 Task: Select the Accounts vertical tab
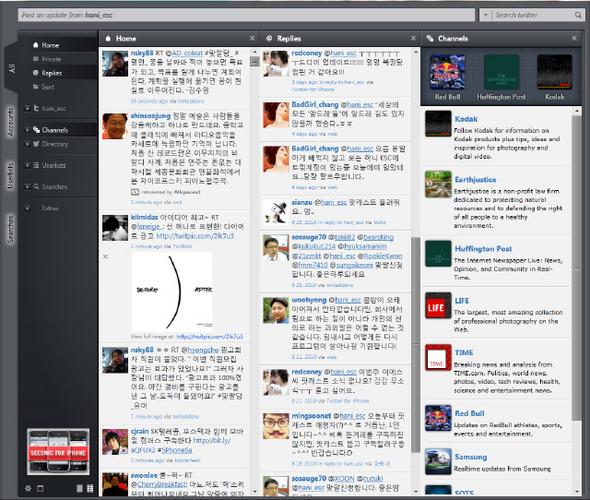[11, 122]
